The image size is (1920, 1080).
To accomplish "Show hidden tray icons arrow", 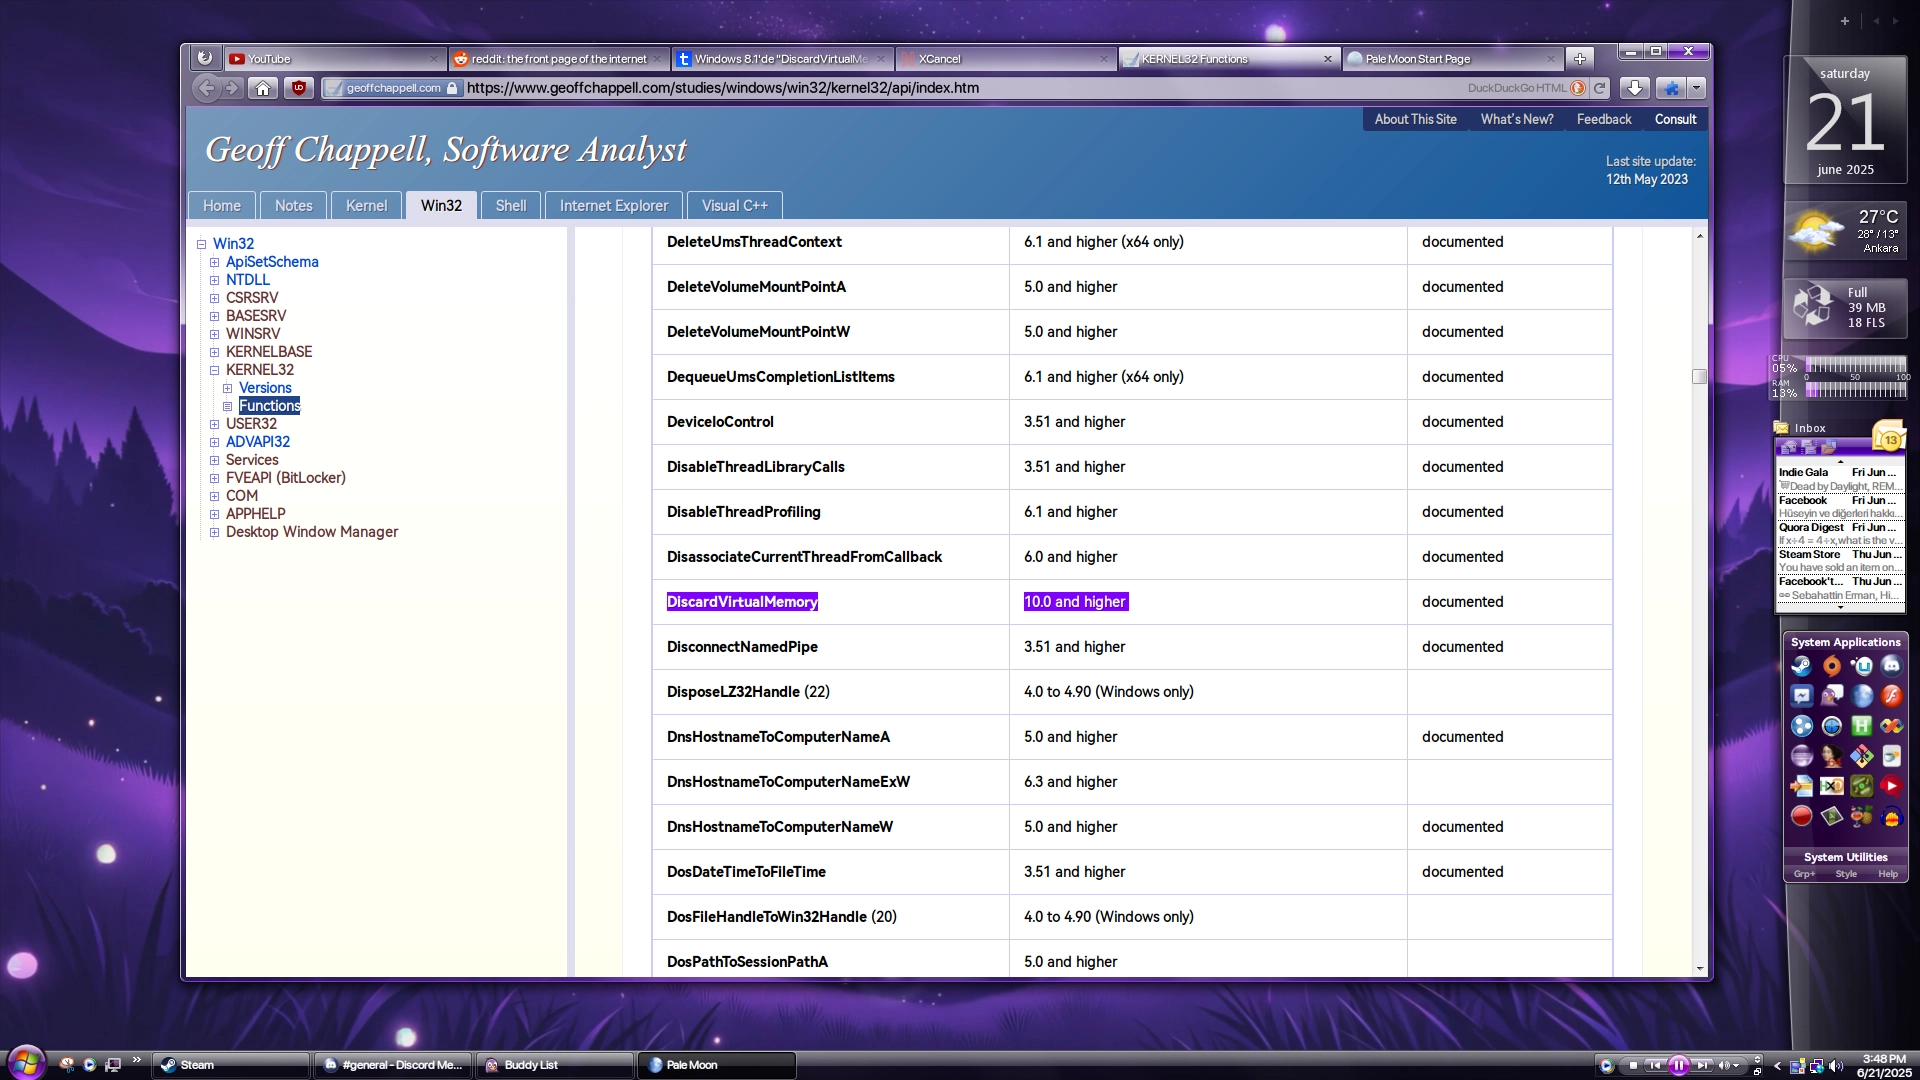I will [x=1777, y=1066].
